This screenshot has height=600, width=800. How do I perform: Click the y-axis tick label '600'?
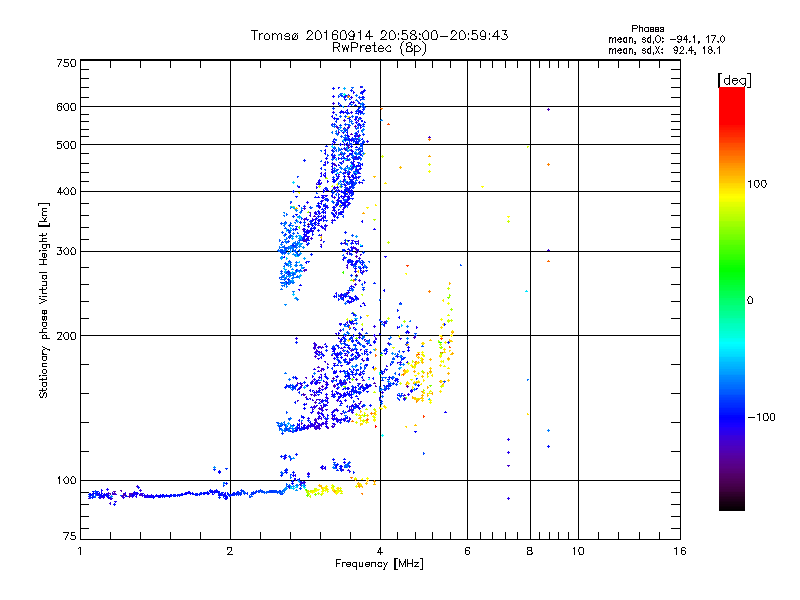pyautogui.click(x=66, y=107)
